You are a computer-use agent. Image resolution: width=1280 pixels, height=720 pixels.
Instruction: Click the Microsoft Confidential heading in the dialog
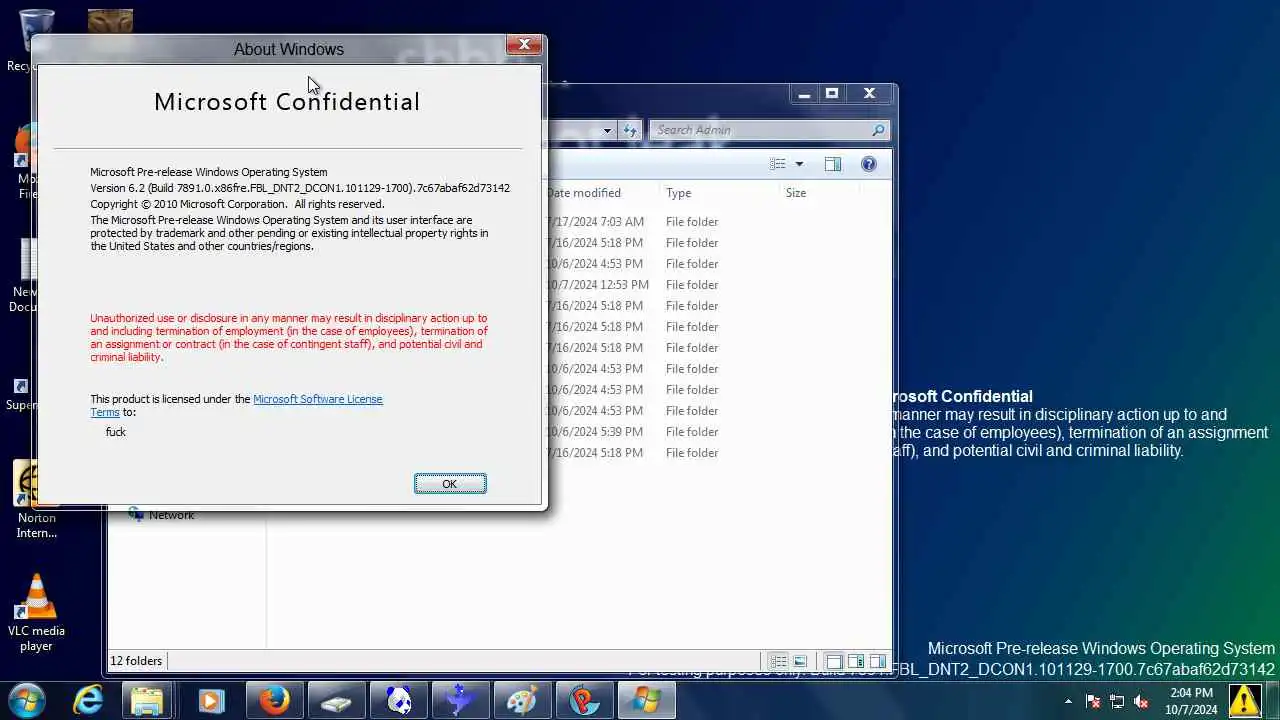pos(287,102)
